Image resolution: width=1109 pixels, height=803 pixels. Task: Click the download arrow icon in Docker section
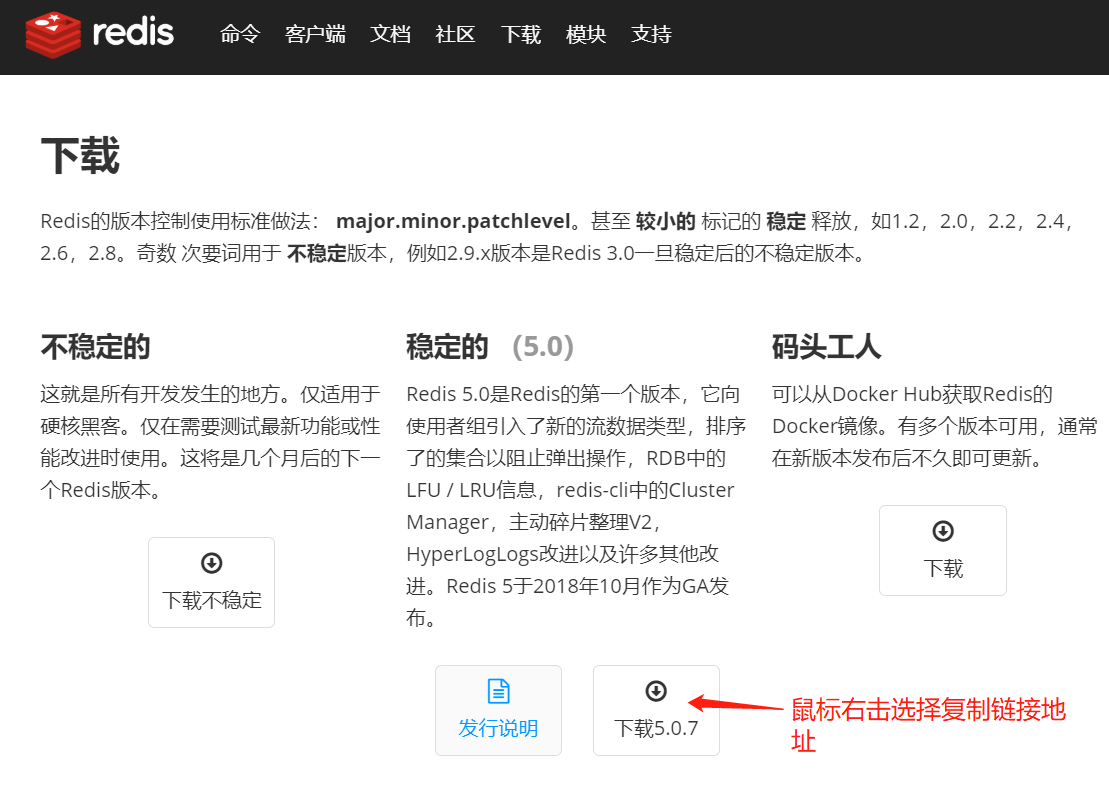tap(942, 530)
